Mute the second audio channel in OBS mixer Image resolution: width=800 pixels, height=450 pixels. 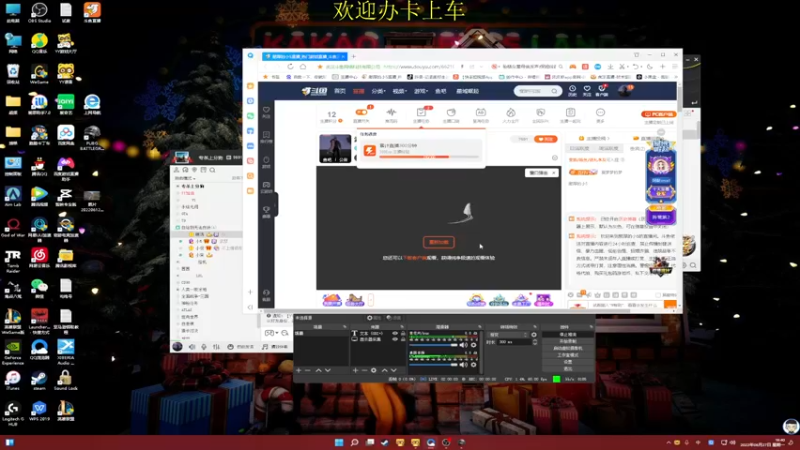tap(463, 365)
